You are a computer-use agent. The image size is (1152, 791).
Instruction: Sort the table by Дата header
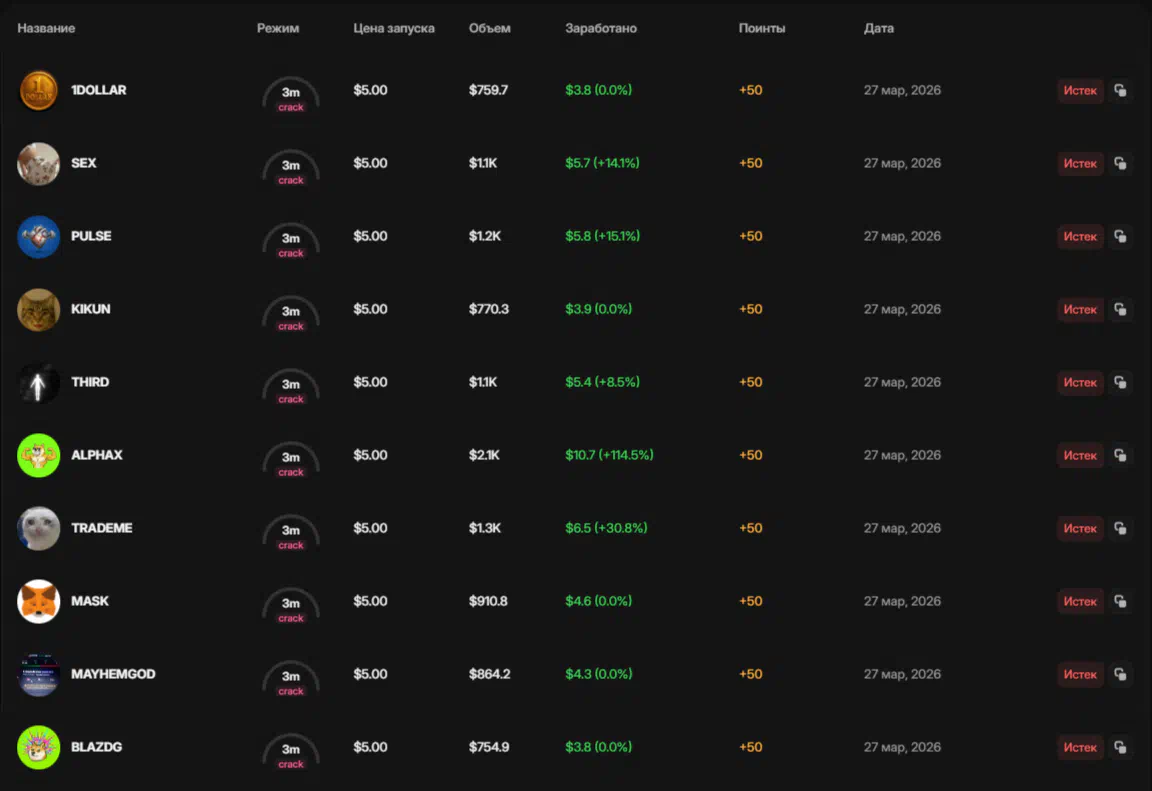point(878,28)
